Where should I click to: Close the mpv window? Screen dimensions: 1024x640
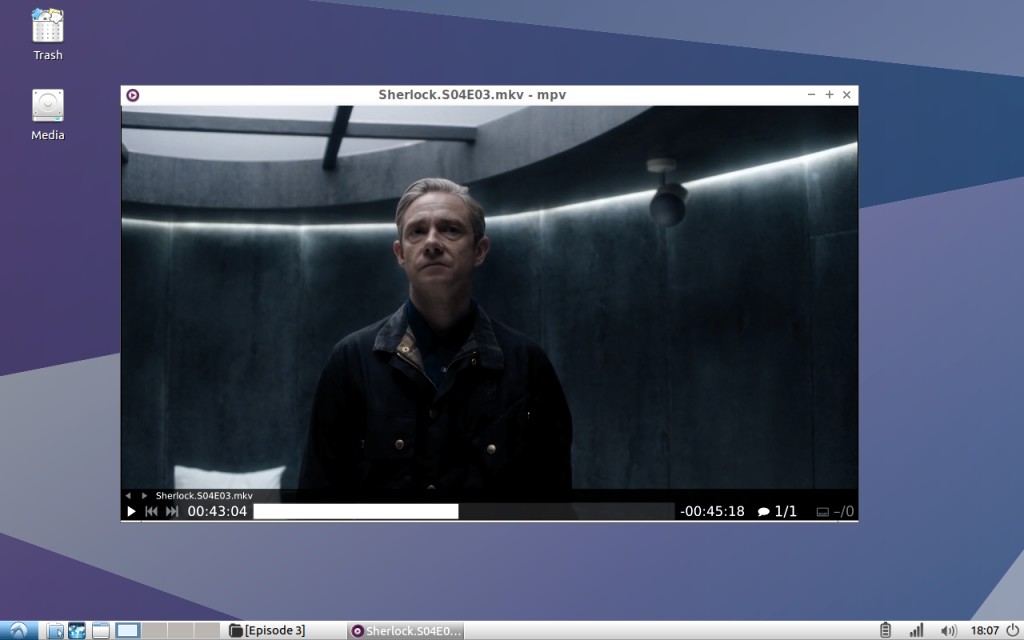[x=847, y=95]
